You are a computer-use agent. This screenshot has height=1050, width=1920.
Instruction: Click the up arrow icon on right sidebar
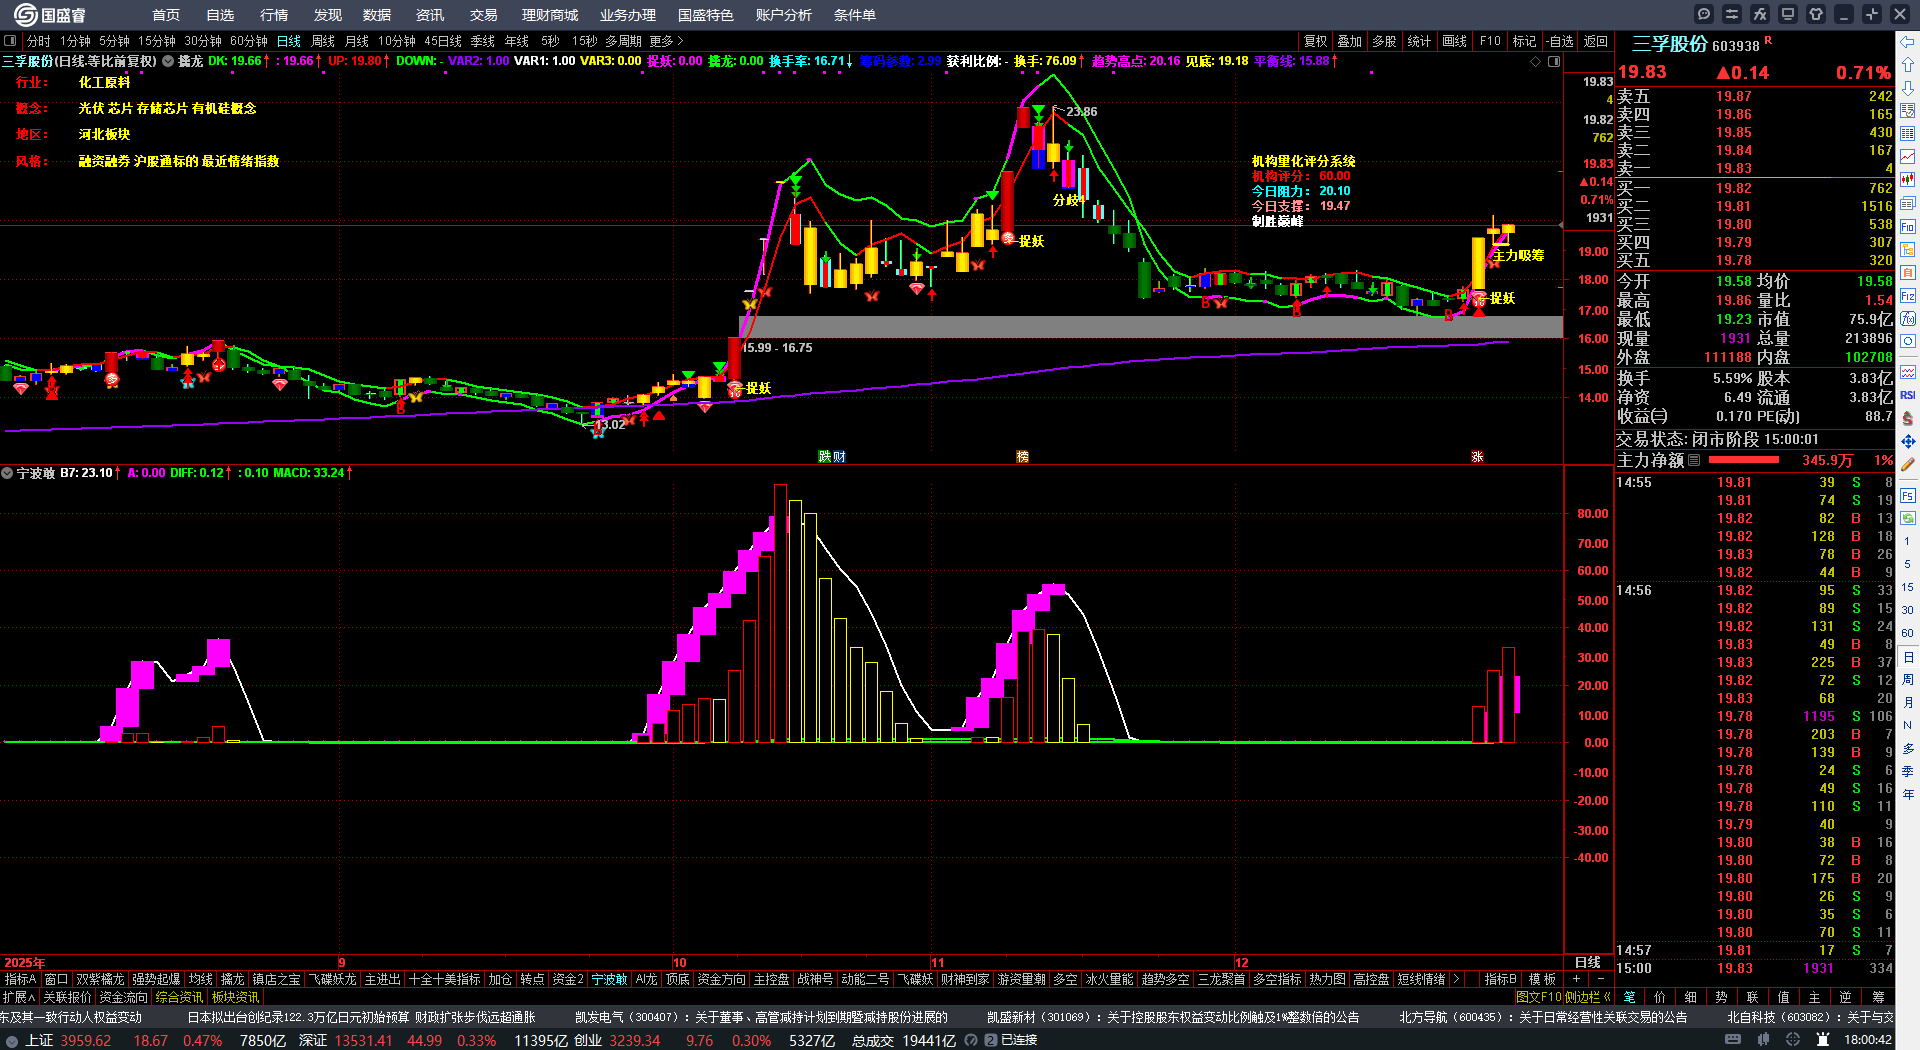tap(1908, 65)
